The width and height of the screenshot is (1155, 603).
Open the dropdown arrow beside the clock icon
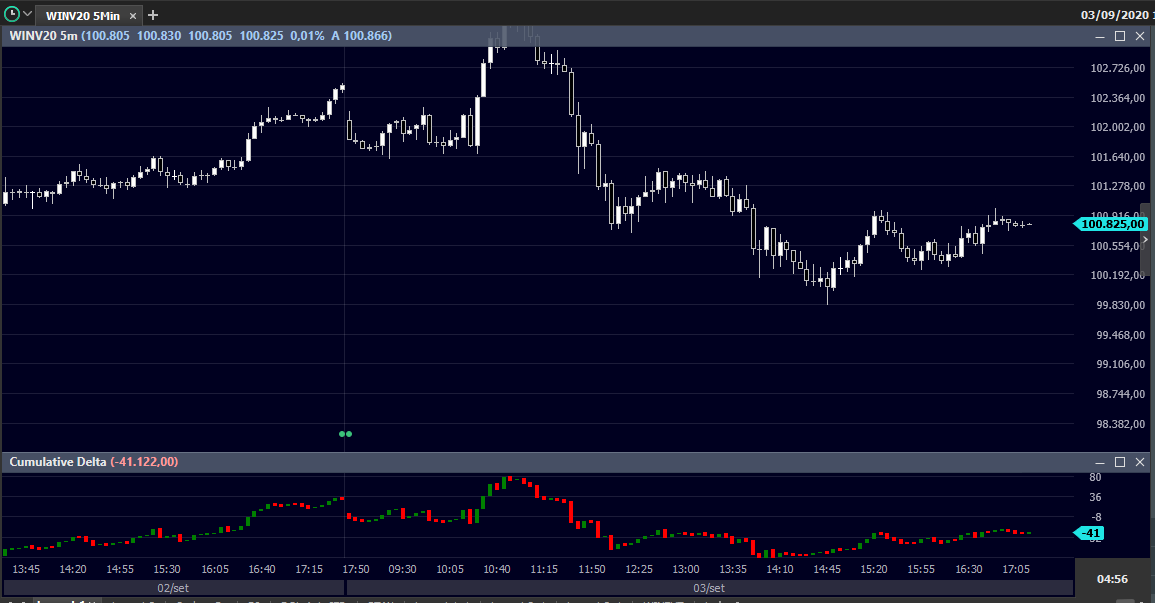tap(28, 14)
